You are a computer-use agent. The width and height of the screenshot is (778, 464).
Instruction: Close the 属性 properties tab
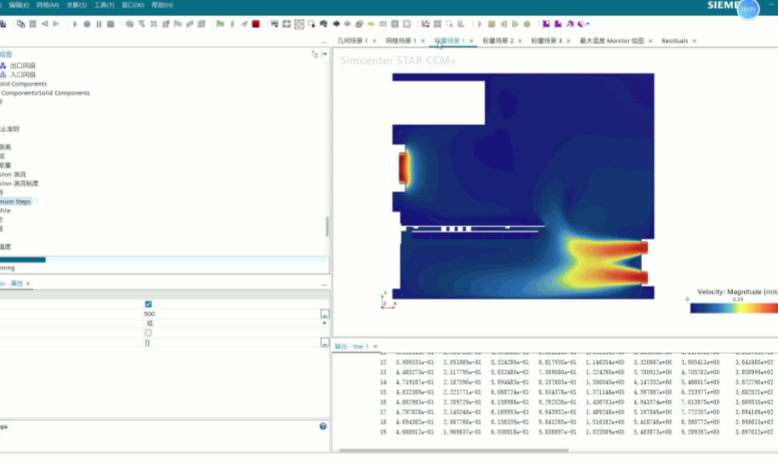coord(28,283)
